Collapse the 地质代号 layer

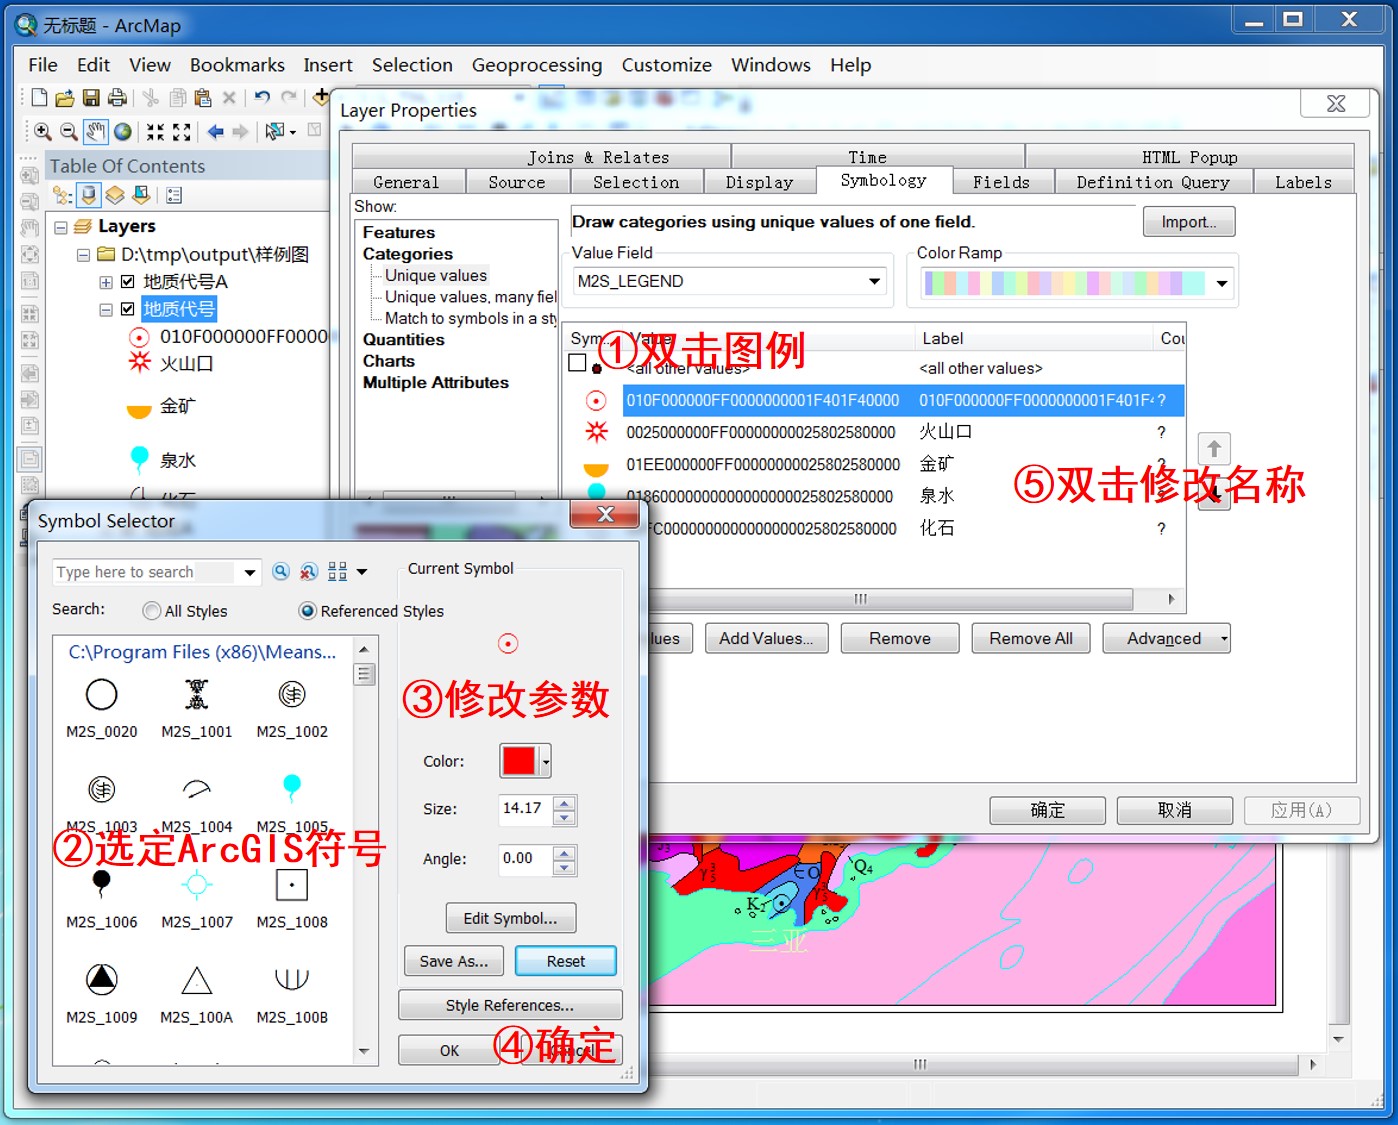(x=106, y=310)
